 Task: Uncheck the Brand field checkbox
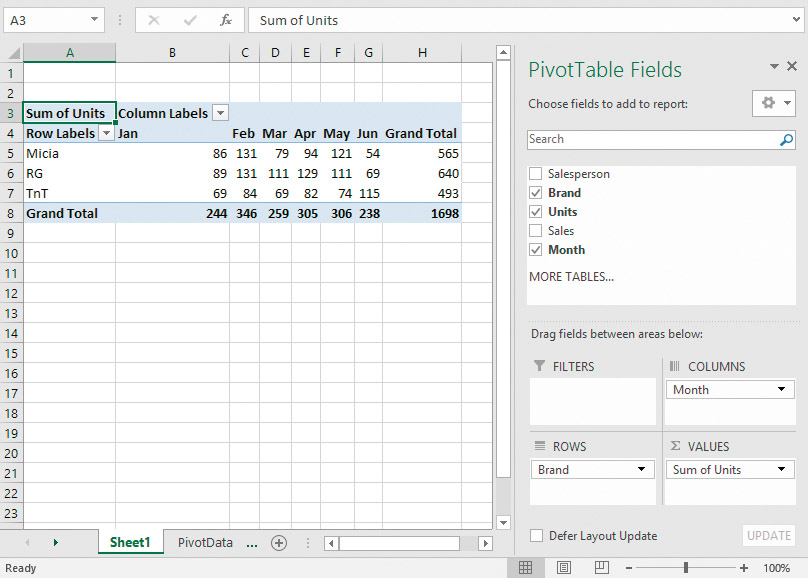pos(536,193)
